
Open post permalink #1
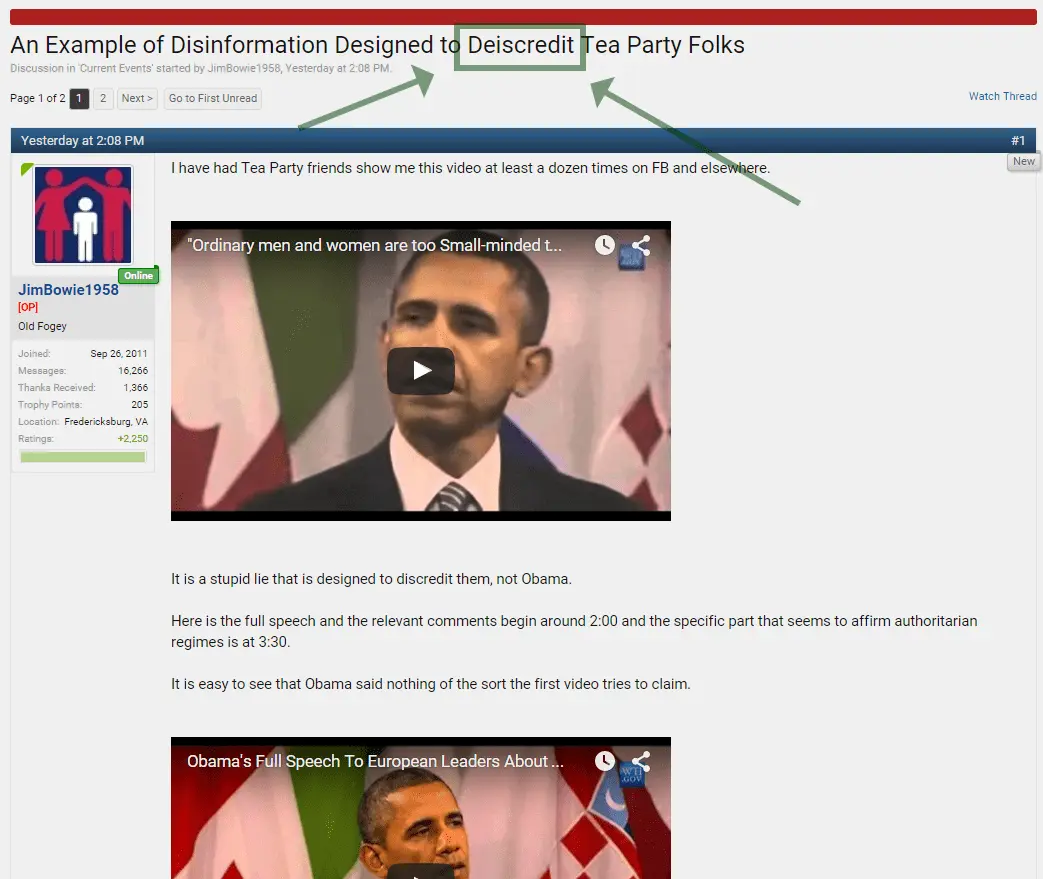coord(1018,140)
